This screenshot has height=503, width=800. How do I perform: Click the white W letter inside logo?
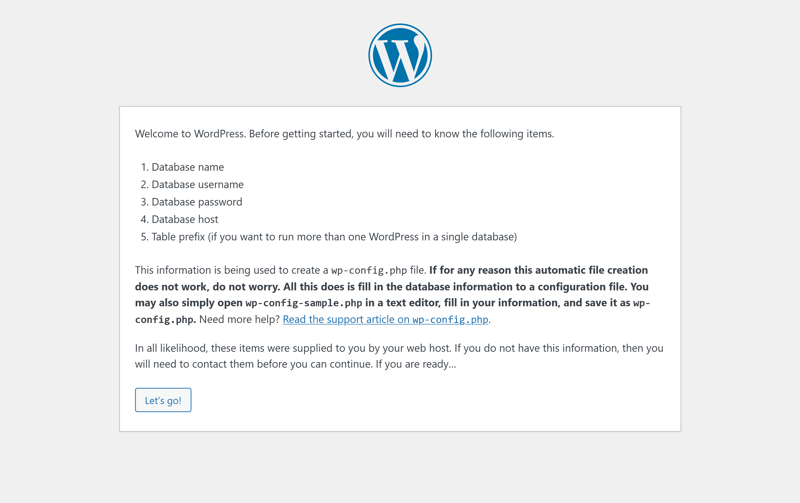pos(400,58)
